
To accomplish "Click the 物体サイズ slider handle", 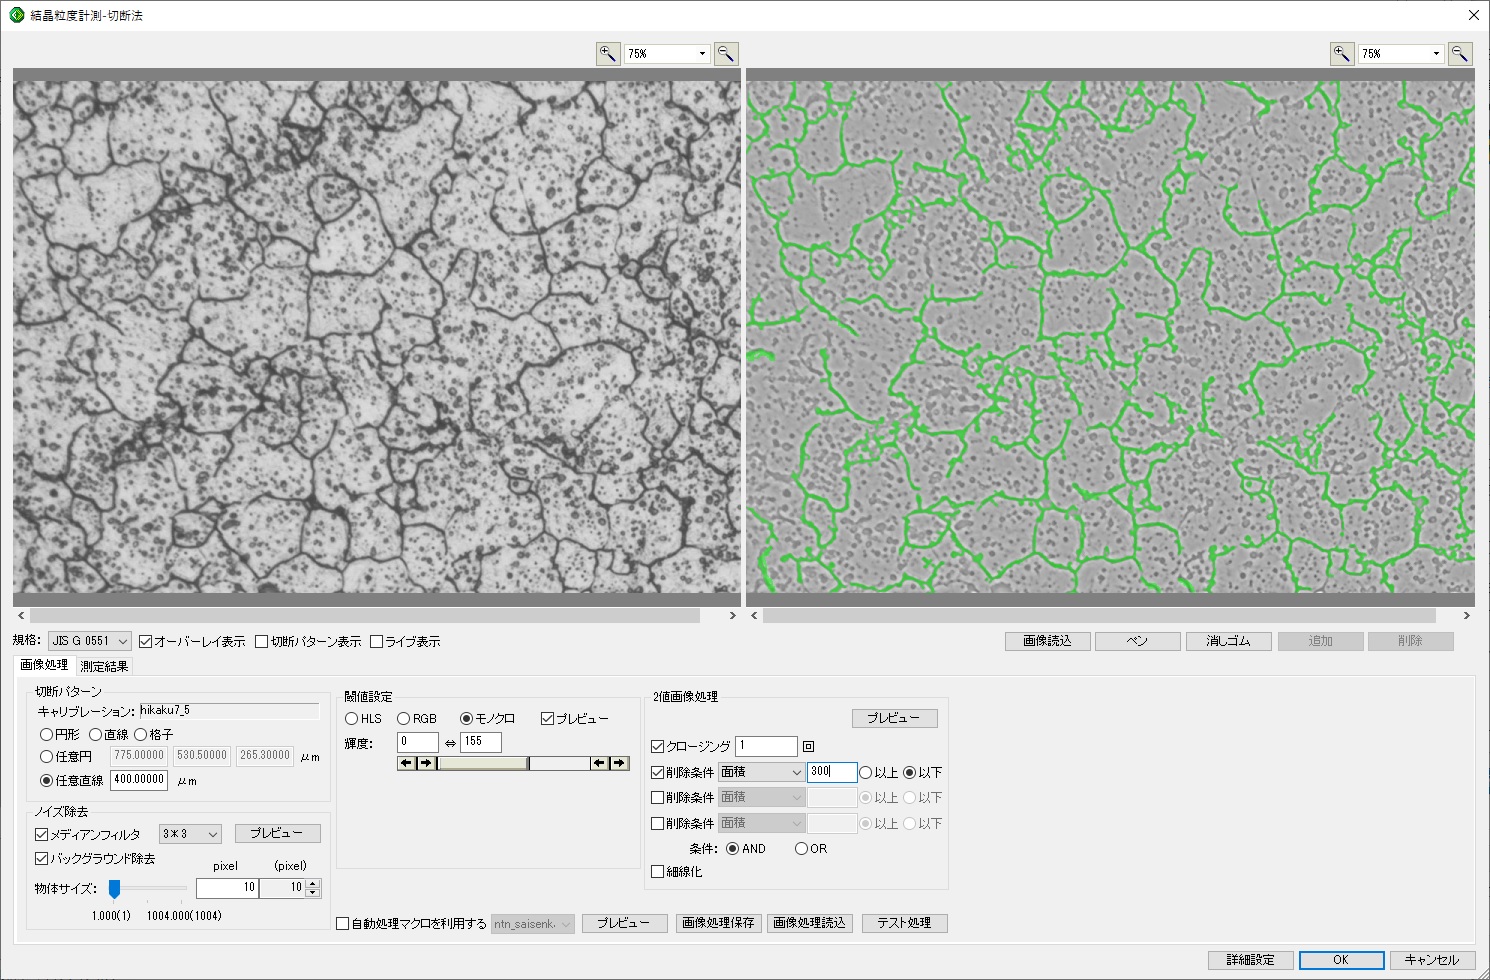I will [x=114, y=888].
